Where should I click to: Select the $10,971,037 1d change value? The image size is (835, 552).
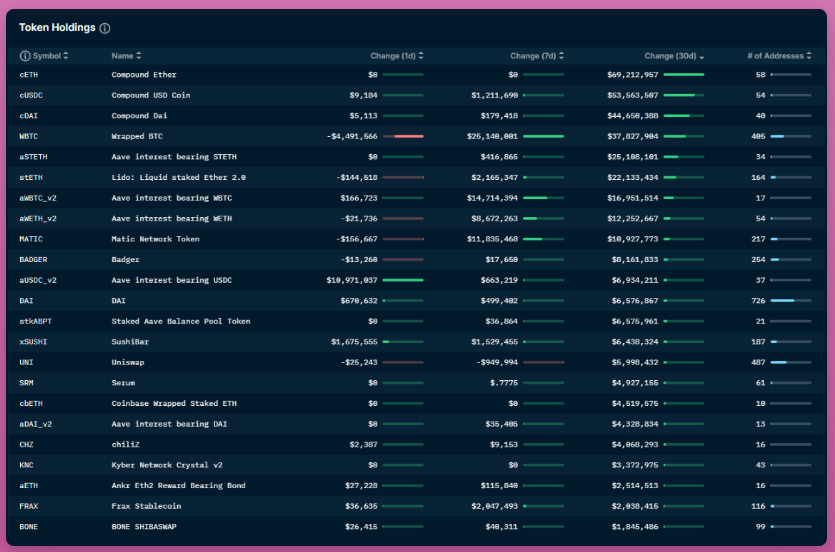tap(352, 281)
